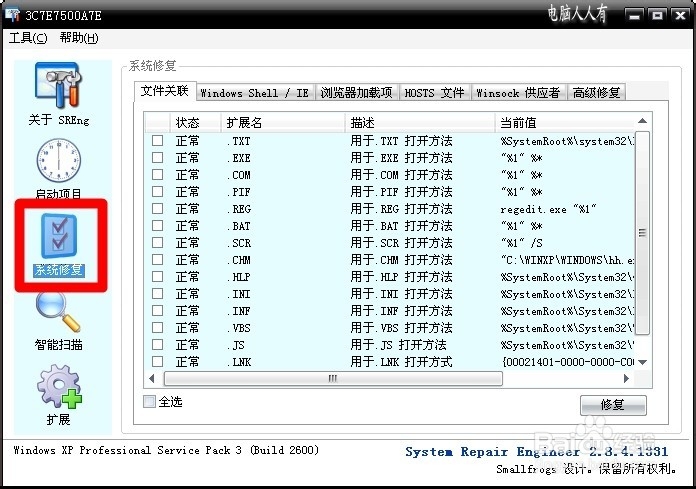Viewport: 696px width, 489px height.
Task: Check the .TXT row checkbox
Action: (157, 141)
